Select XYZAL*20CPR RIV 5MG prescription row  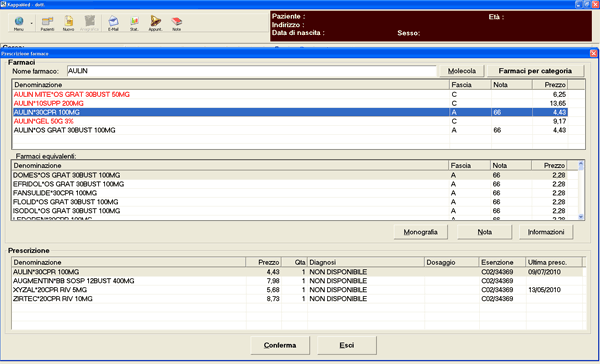[x=297, y=290]
